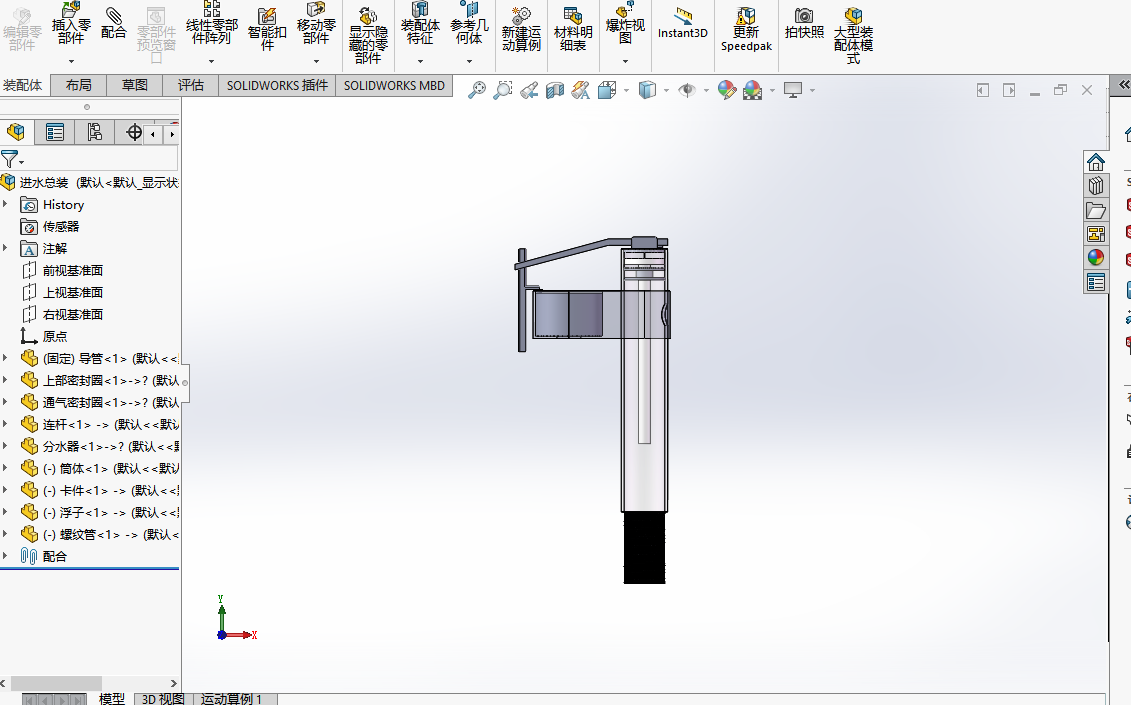This screenshot has width=1131, height=705.
Task: Select 上视基准面 in the tree
Action: click(72, 292)
